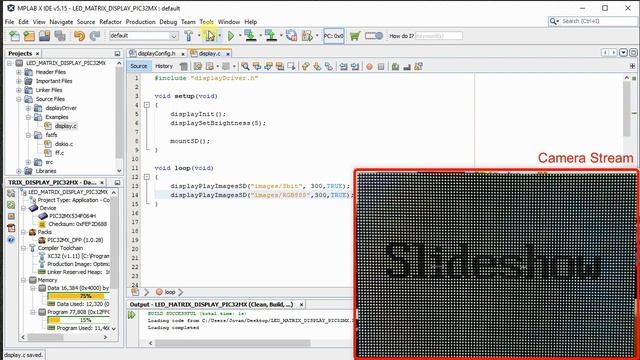The height and width of the screenshot is (360, 640).
Task: Click the Undo arrow icon
Action: pos(79,36)
